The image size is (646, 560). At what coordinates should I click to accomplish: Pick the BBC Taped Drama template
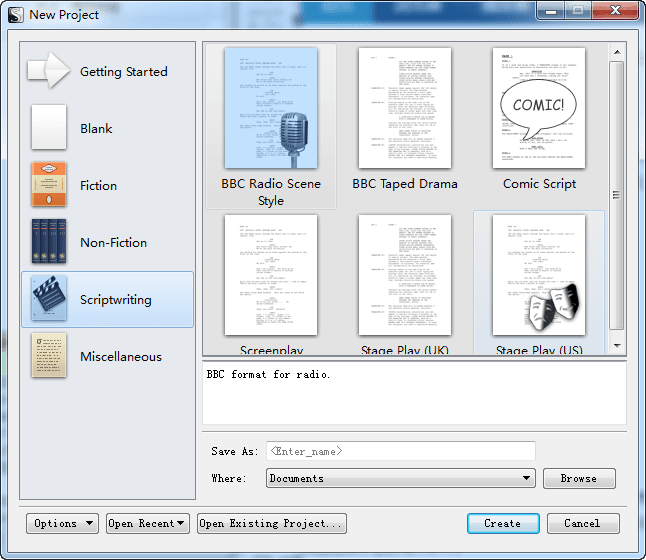[405, 109]
